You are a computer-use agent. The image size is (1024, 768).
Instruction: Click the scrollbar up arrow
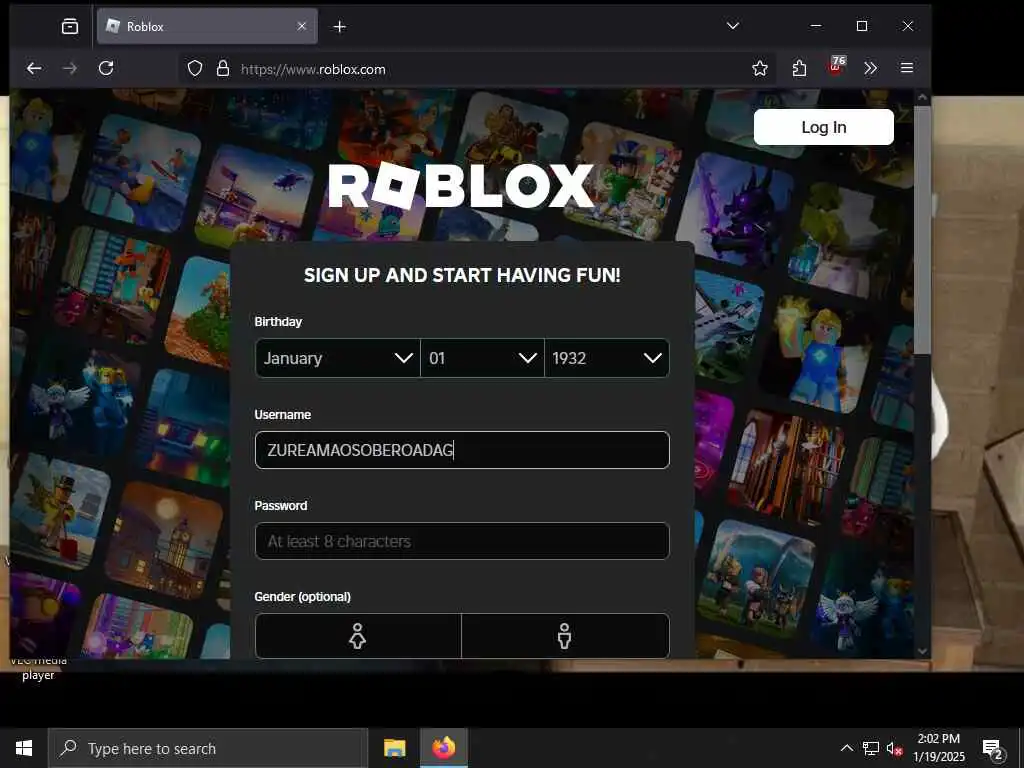pos(922,97)
